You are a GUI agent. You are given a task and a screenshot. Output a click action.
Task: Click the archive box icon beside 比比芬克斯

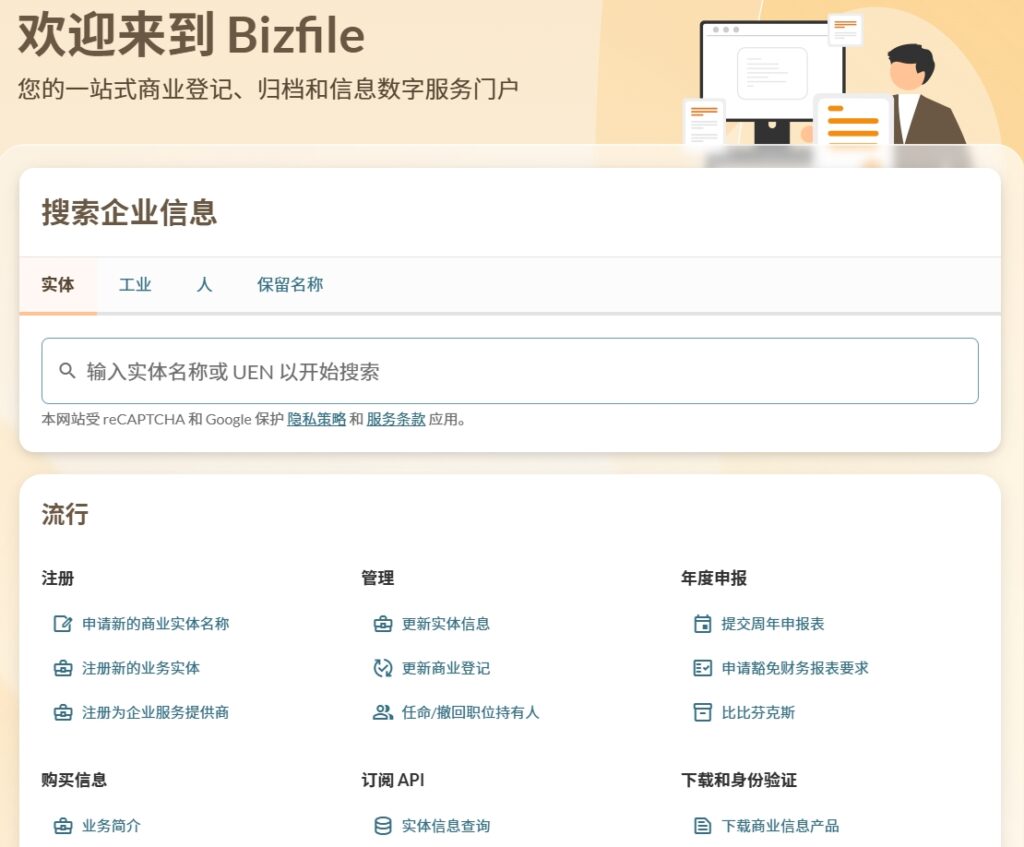click(x=703, y=712)
